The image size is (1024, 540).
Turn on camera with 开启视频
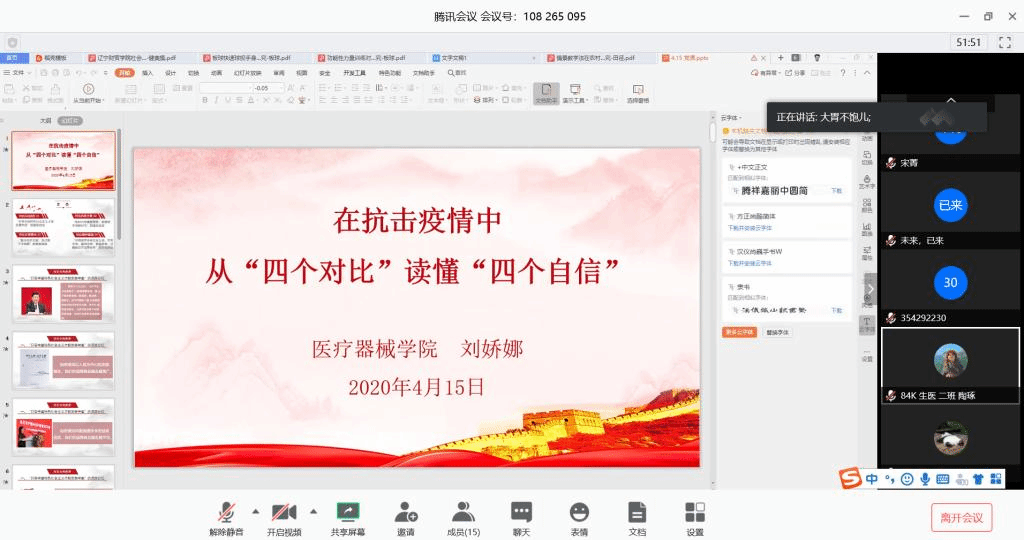click(x=284, y=518)
